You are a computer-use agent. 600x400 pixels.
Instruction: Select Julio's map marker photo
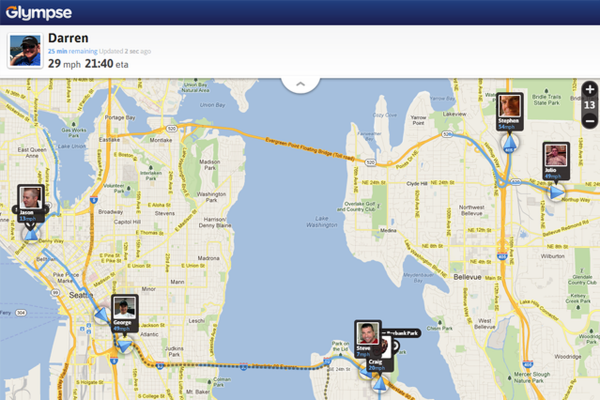tap(556, 155)
